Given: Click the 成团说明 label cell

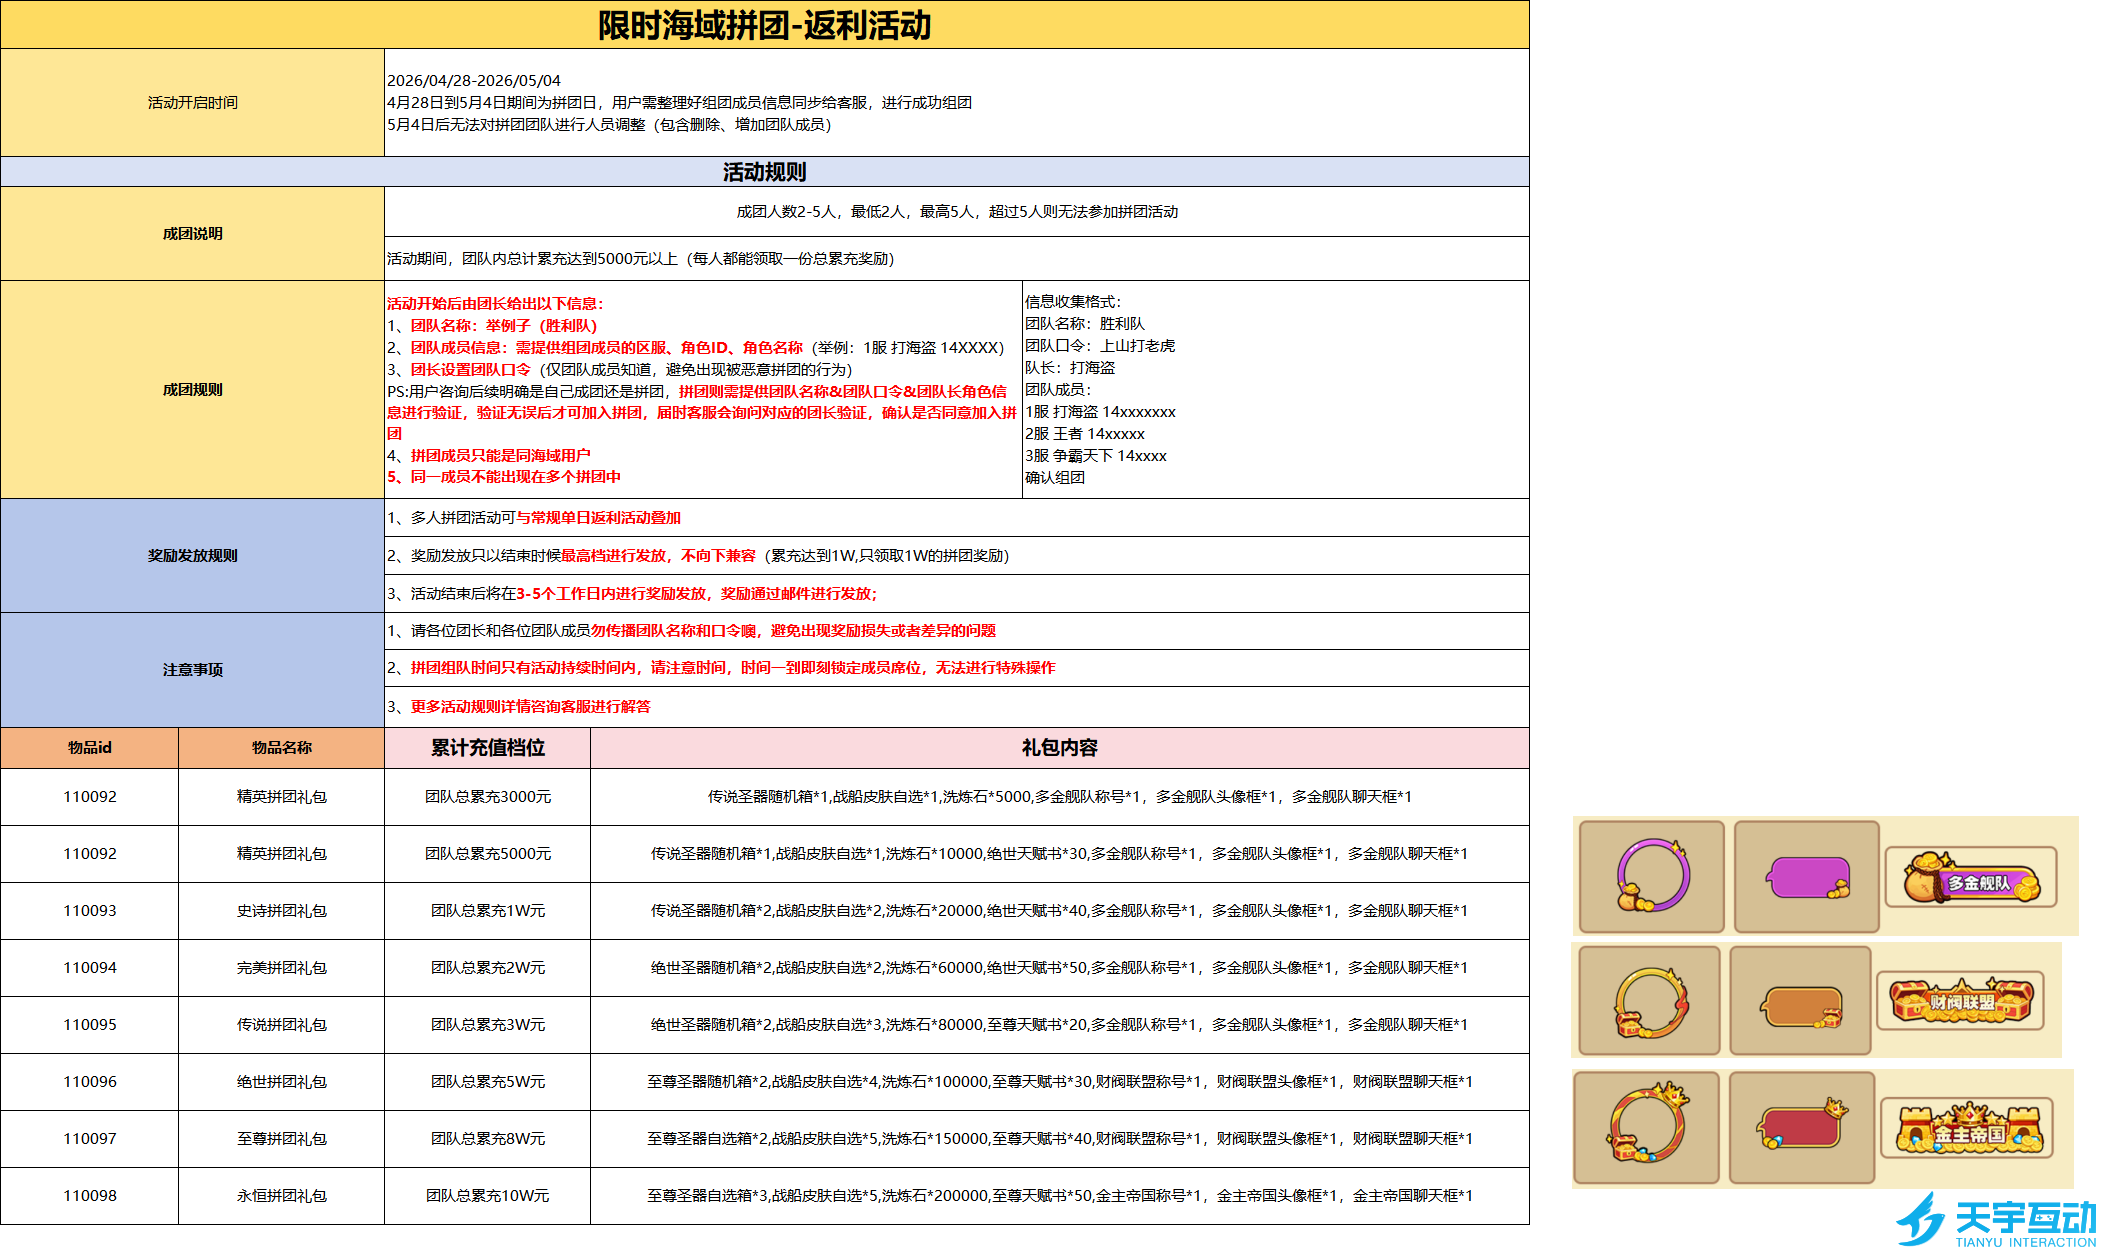Looking at the screenshot, I should (x=192, y=233).
